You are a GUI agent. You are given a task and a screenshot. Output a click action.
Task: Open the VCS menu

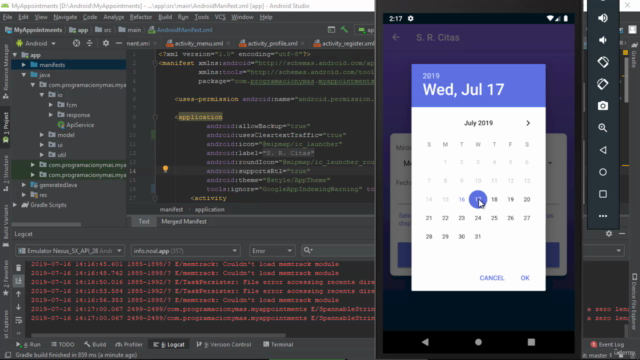220,17
